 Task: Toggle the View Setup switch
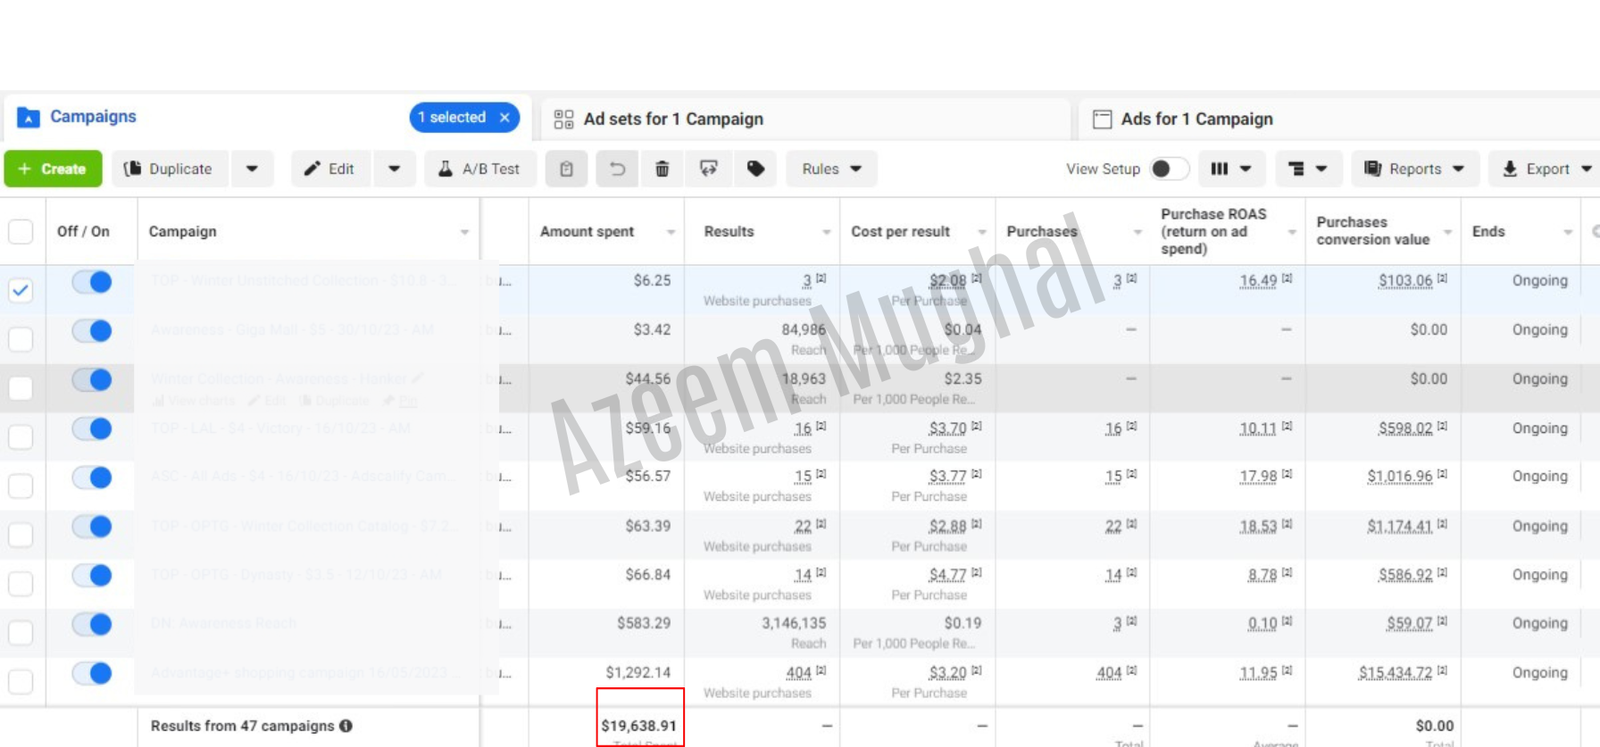(1169, 169)
